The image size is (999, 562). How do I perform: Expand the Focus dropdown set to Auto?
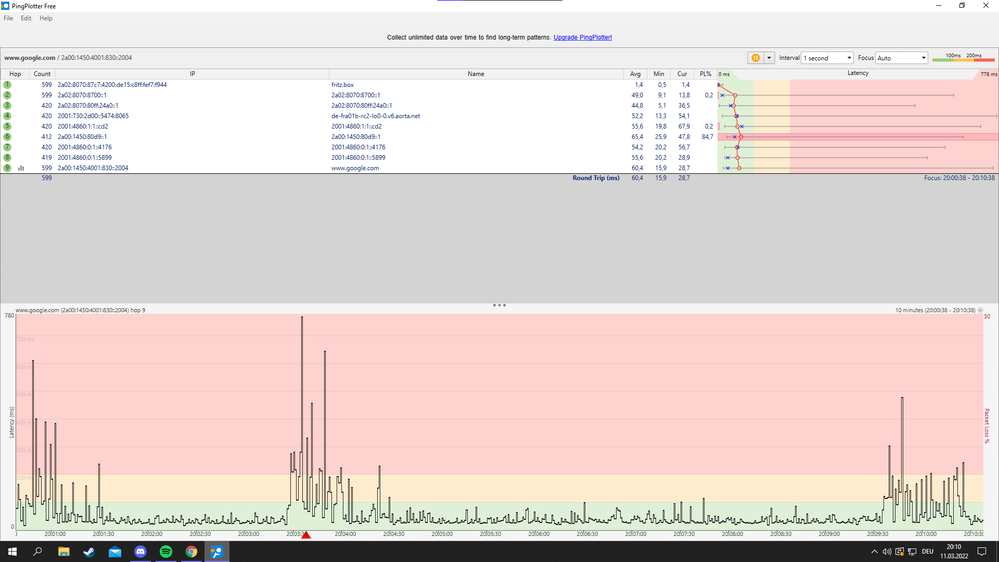[901, 58]
